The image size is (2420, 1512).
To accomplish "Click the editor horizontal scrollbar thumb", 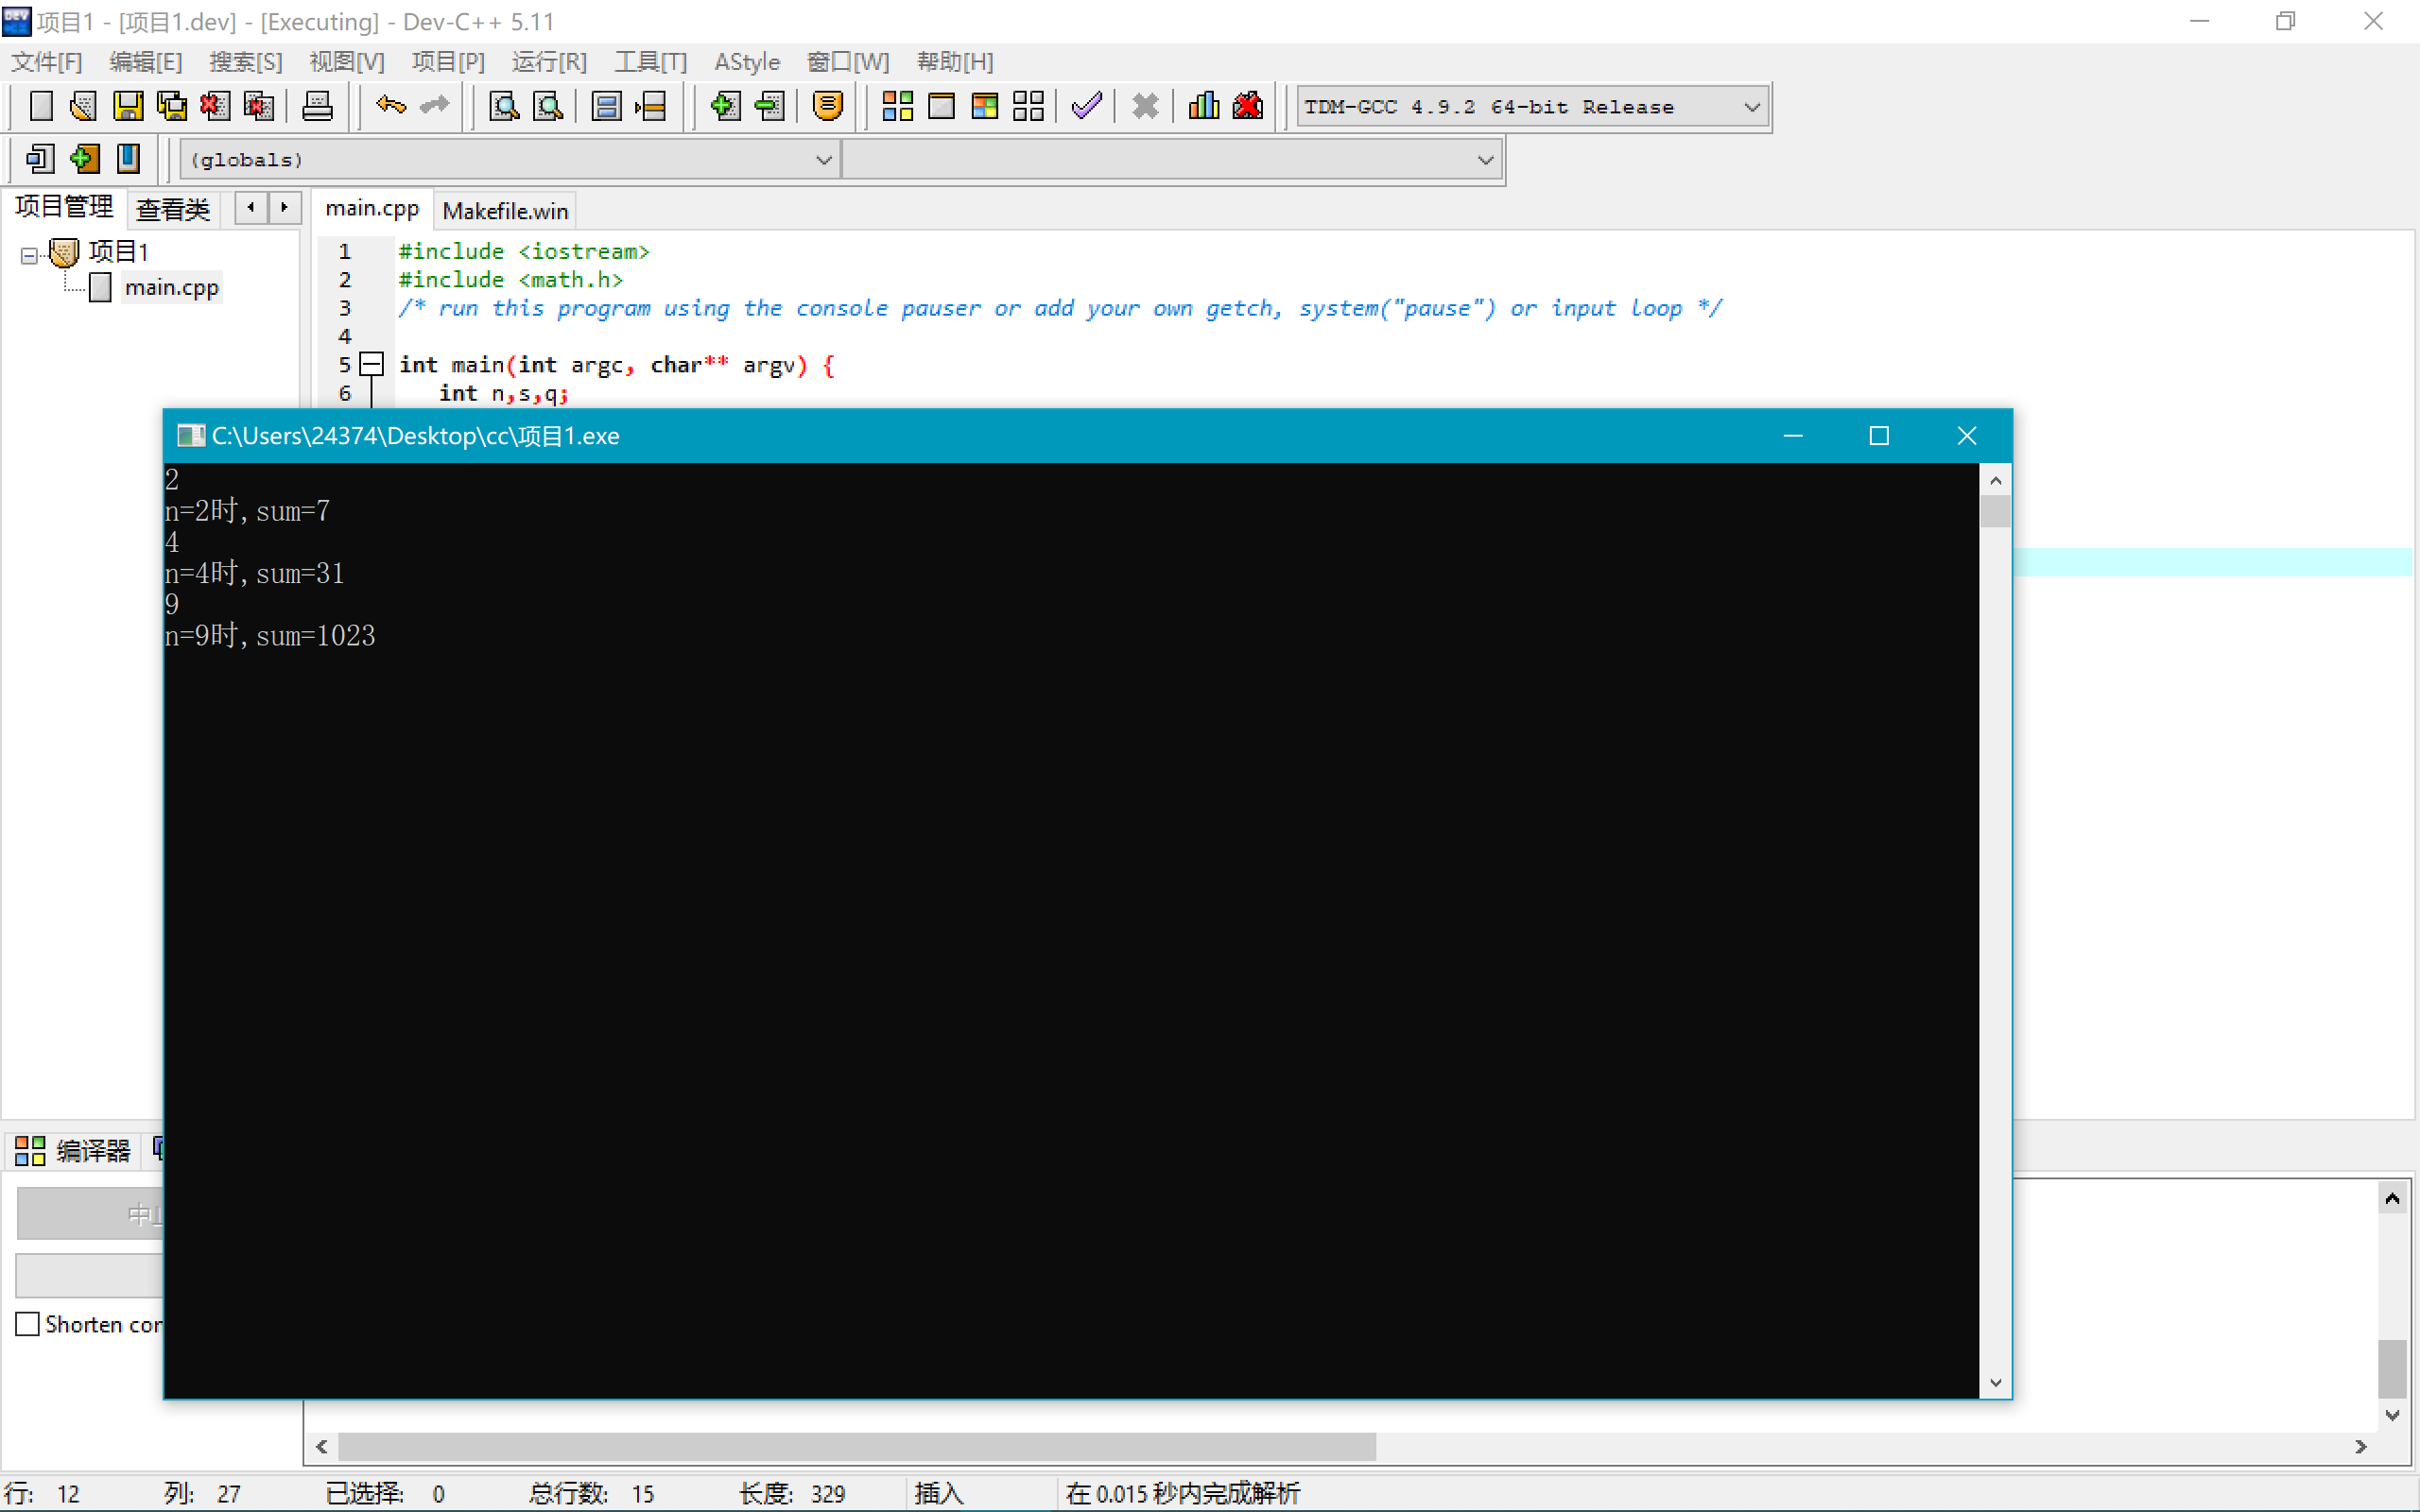I will pos(856,1446).
